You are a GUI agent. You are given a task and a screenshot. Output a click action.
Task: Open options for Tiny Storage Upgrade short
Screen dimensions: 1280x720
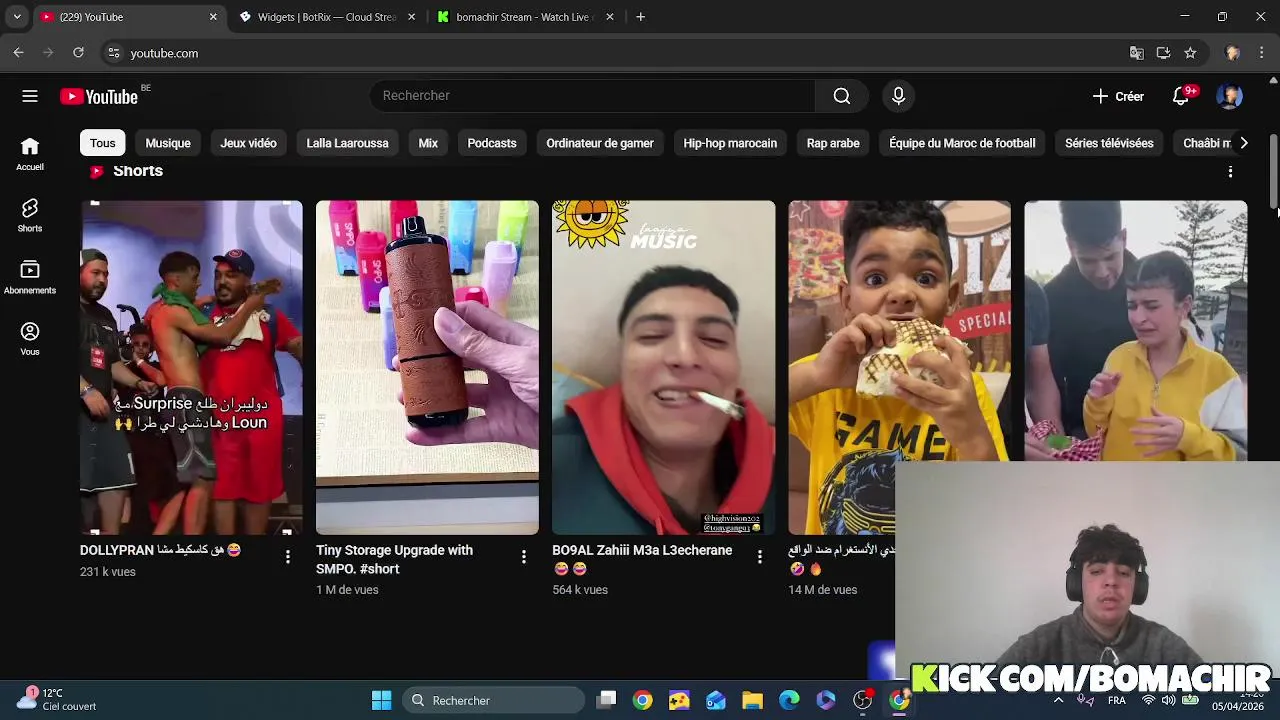click(x=523, y=557)
